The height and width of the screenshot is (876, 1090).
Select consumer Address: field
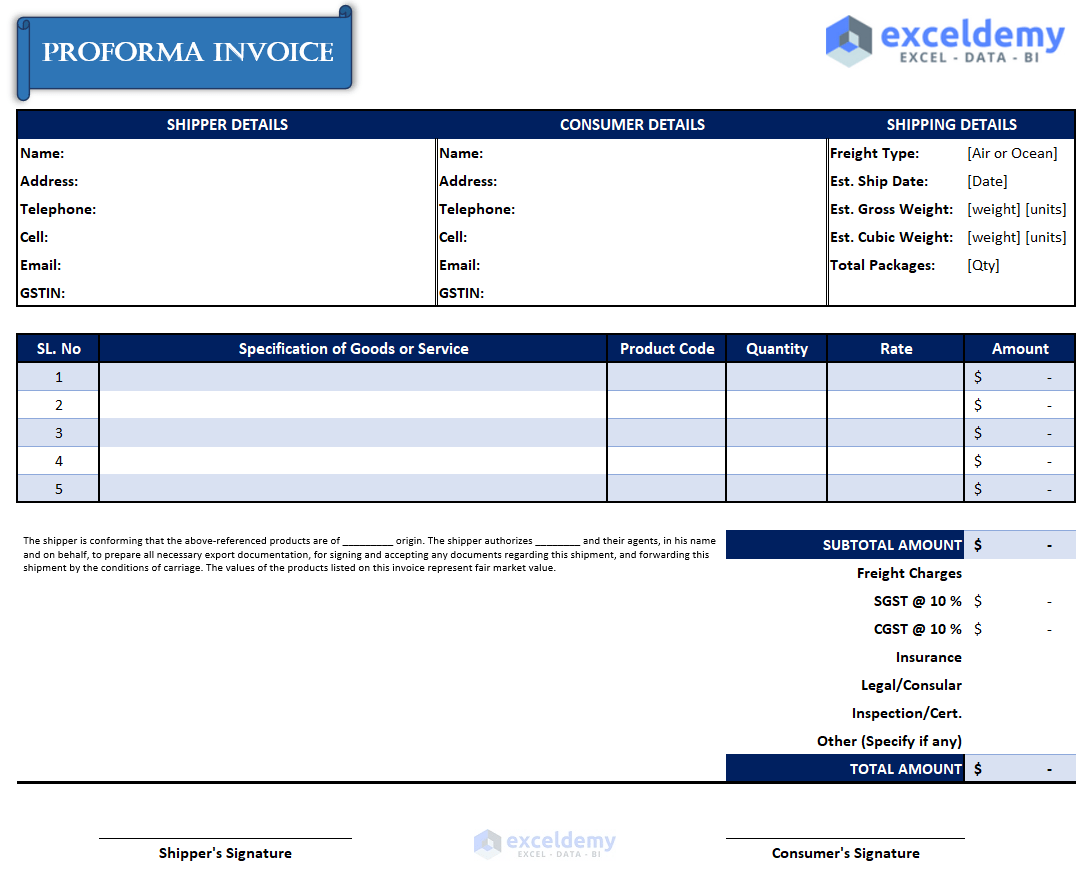tap(632, 181)
